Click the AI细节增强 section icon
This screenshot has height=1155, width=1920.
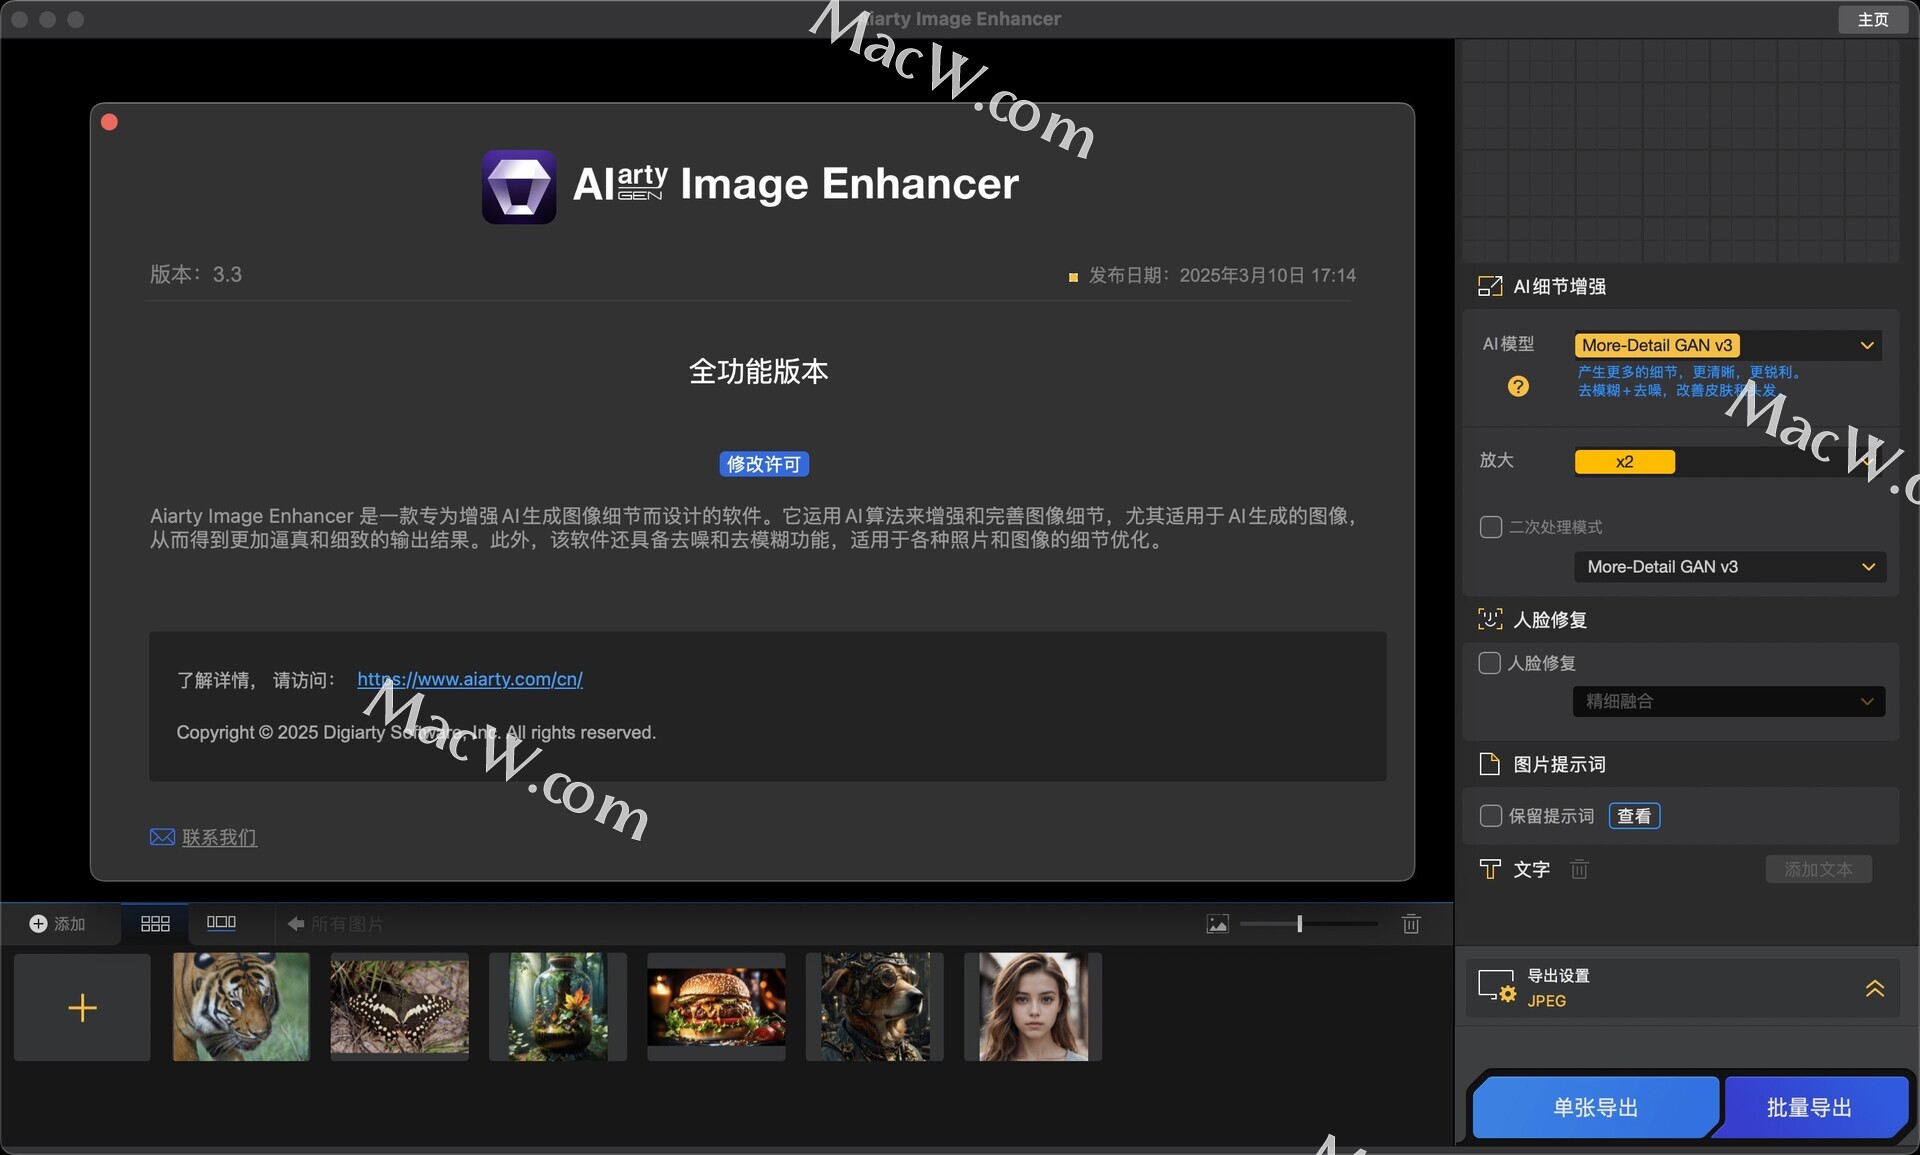(x=1490, y=287)
